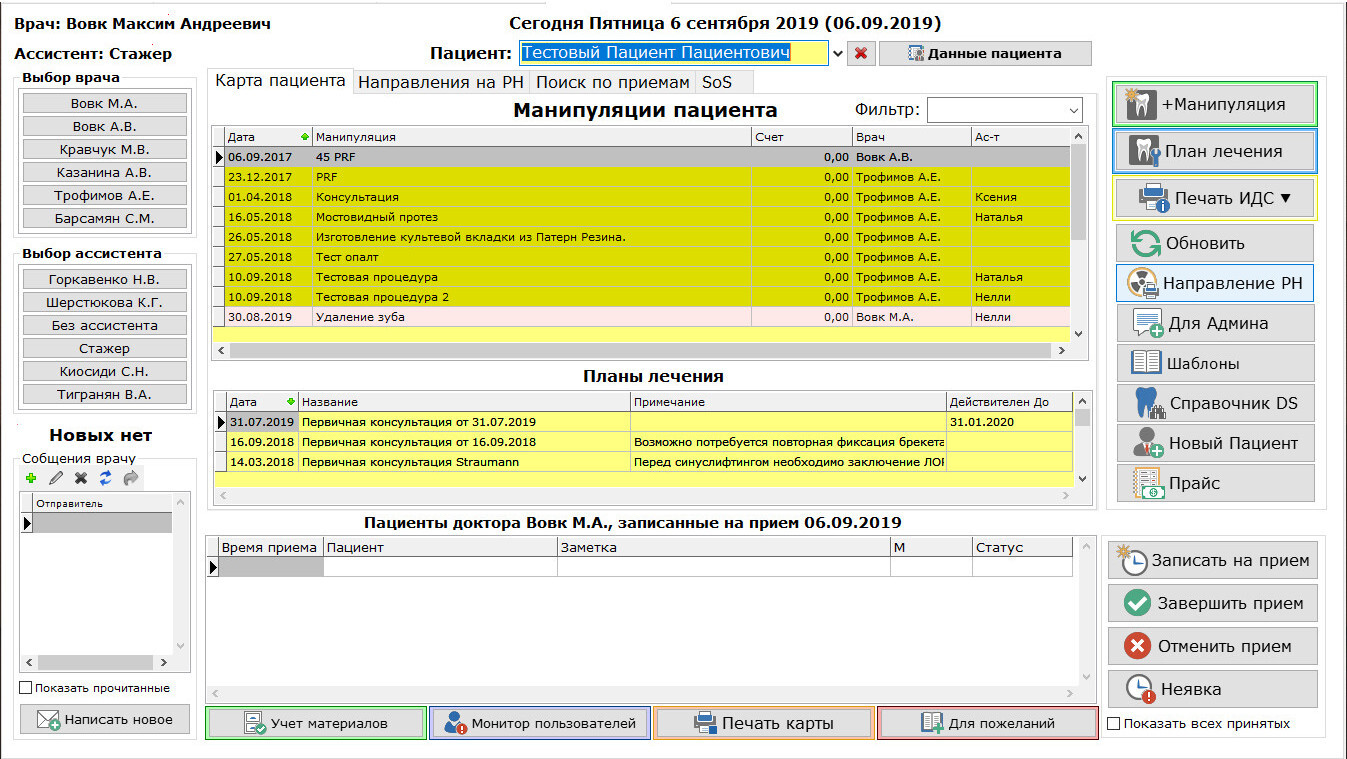Click the Счет column header
This screenshot has width=1347, height=759.
tap(801, 136)
